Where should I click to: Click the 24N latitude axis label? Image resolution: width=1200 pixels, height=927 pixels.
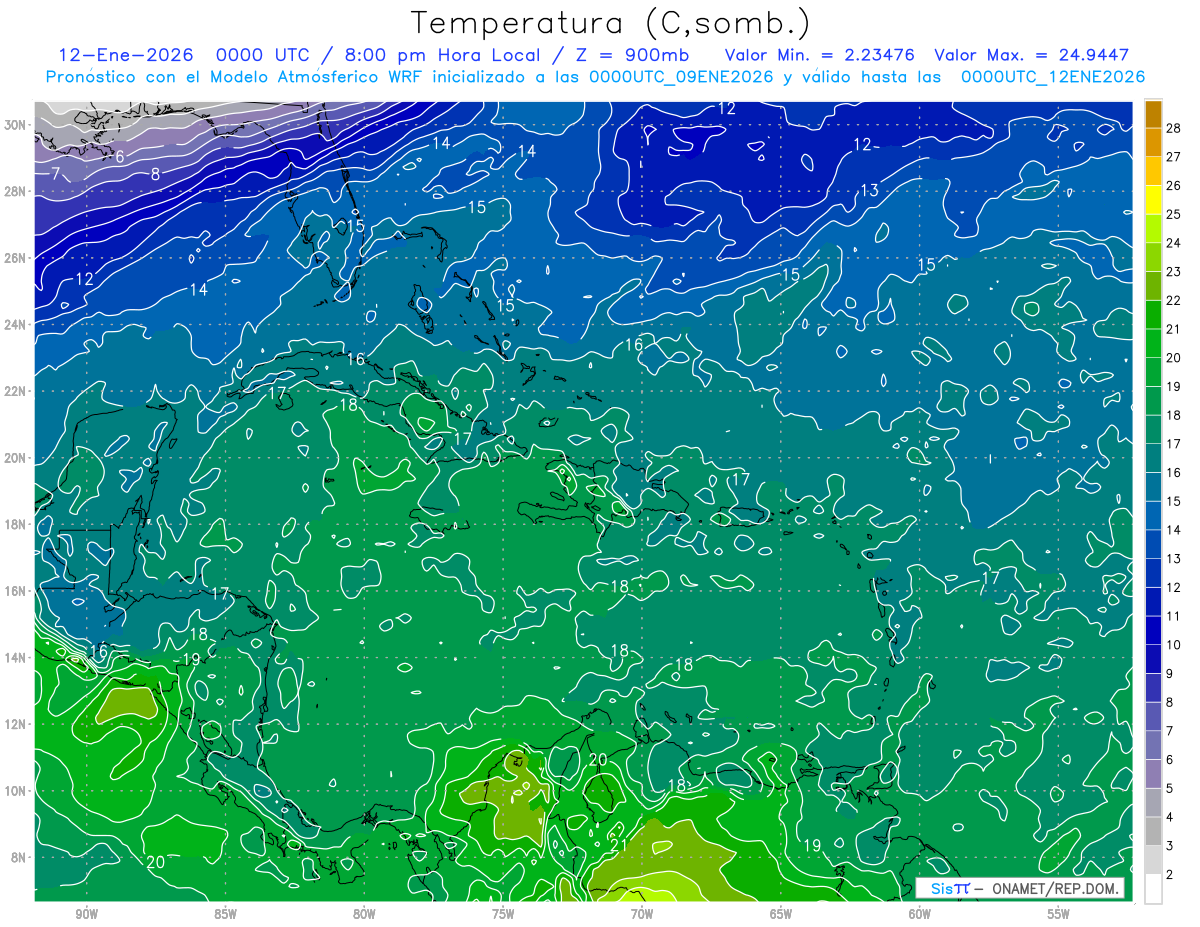17,324
